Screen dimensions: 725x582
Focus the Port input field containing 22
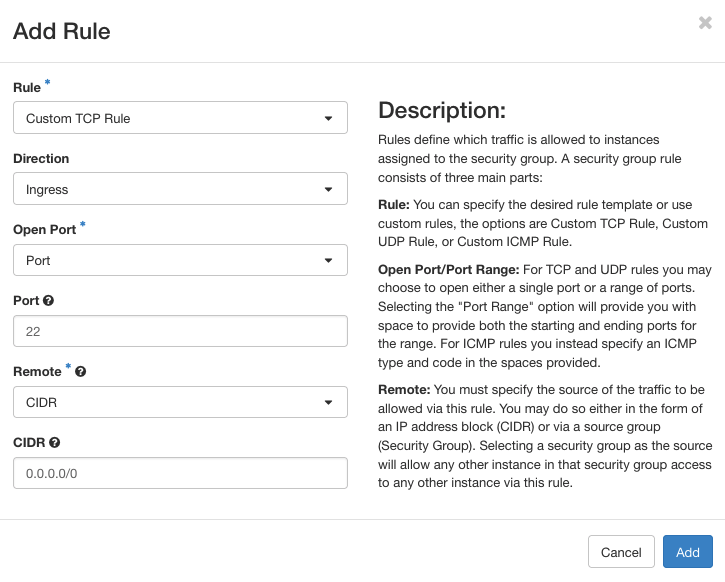click(180, 331)
